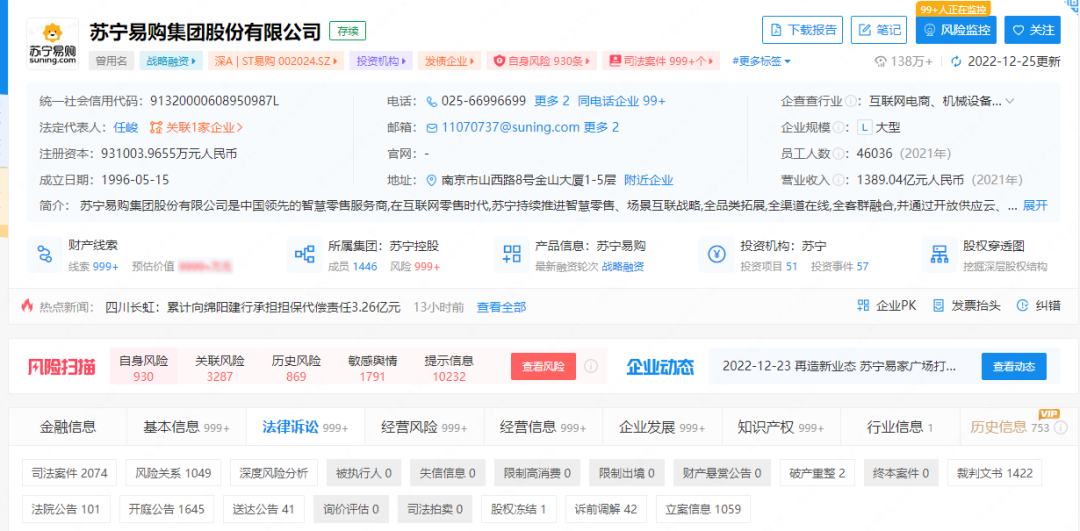The width and height of the screenshot is (1080, 531).
Task: Click the 投资机构 yen coin icon
Action: click(x=717, y=255)
